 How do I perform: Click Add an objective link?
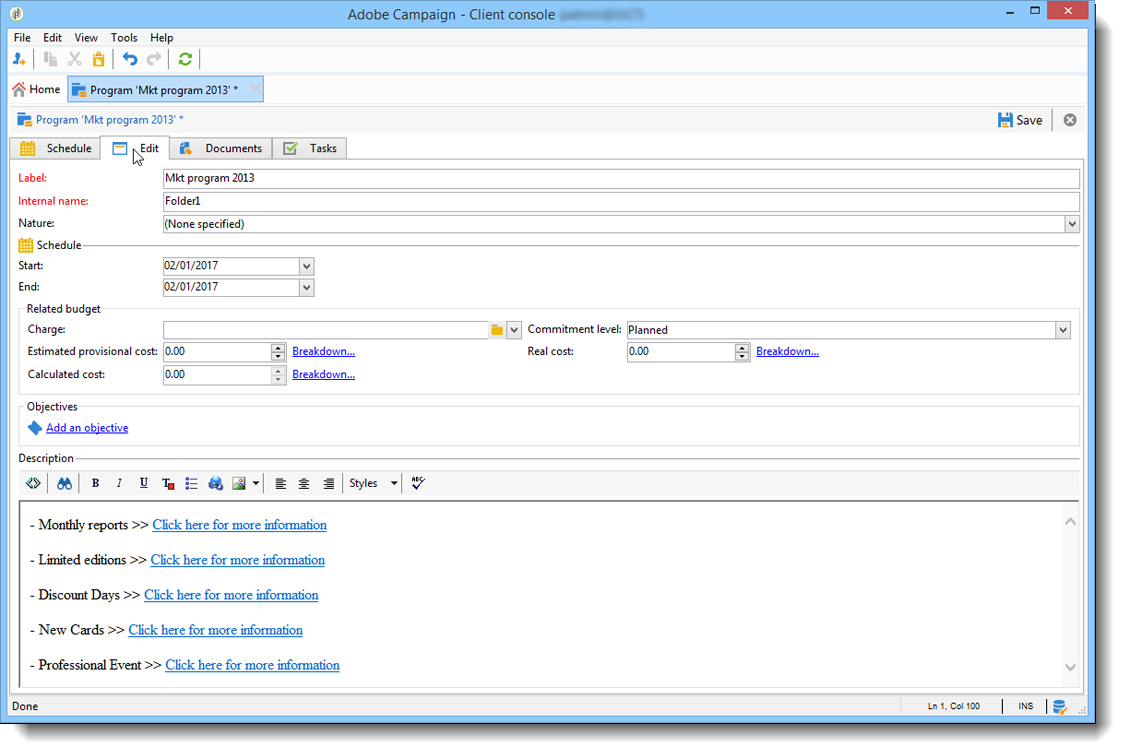point(87,428)
